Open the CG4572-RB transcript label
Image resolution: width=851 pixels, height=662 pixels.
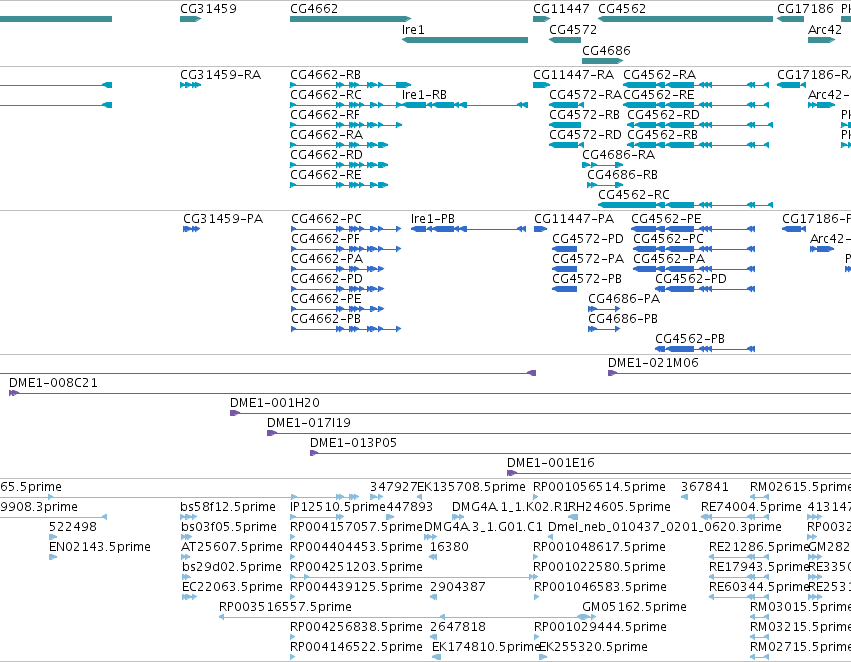tap(585, 115)
